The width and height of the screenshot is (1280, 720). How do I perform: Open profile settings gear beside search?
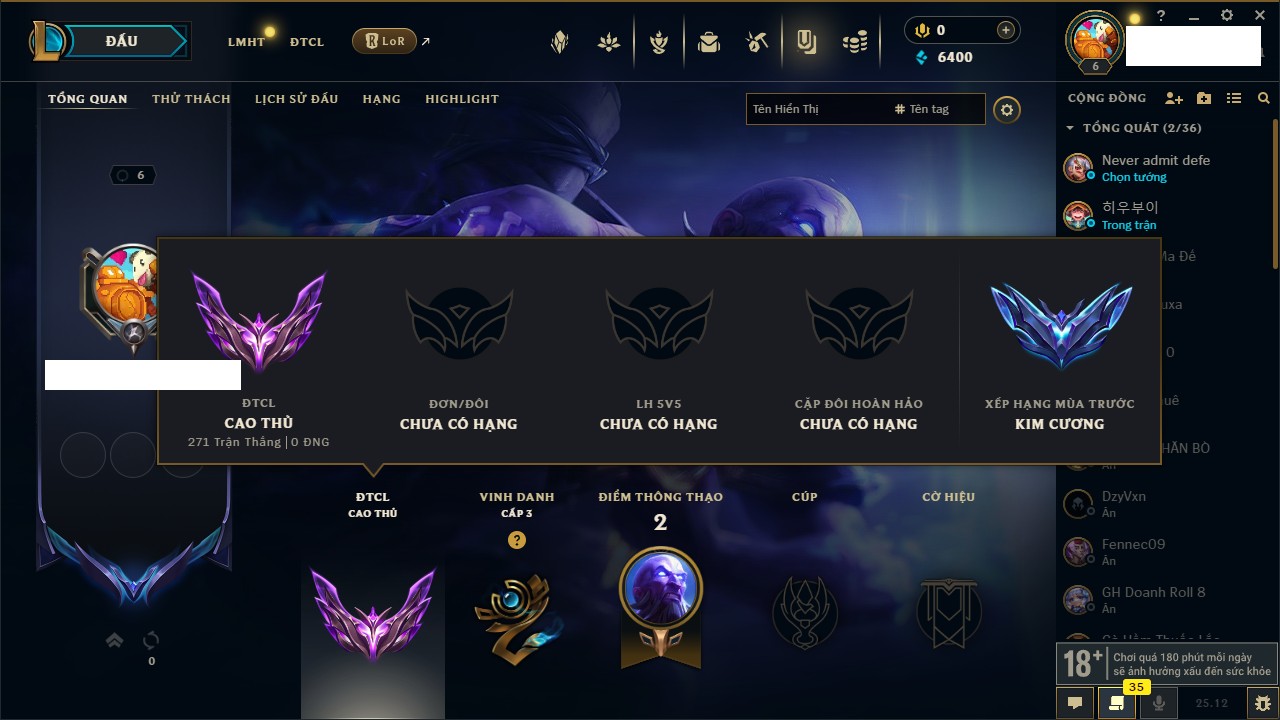click(1007, 109)
